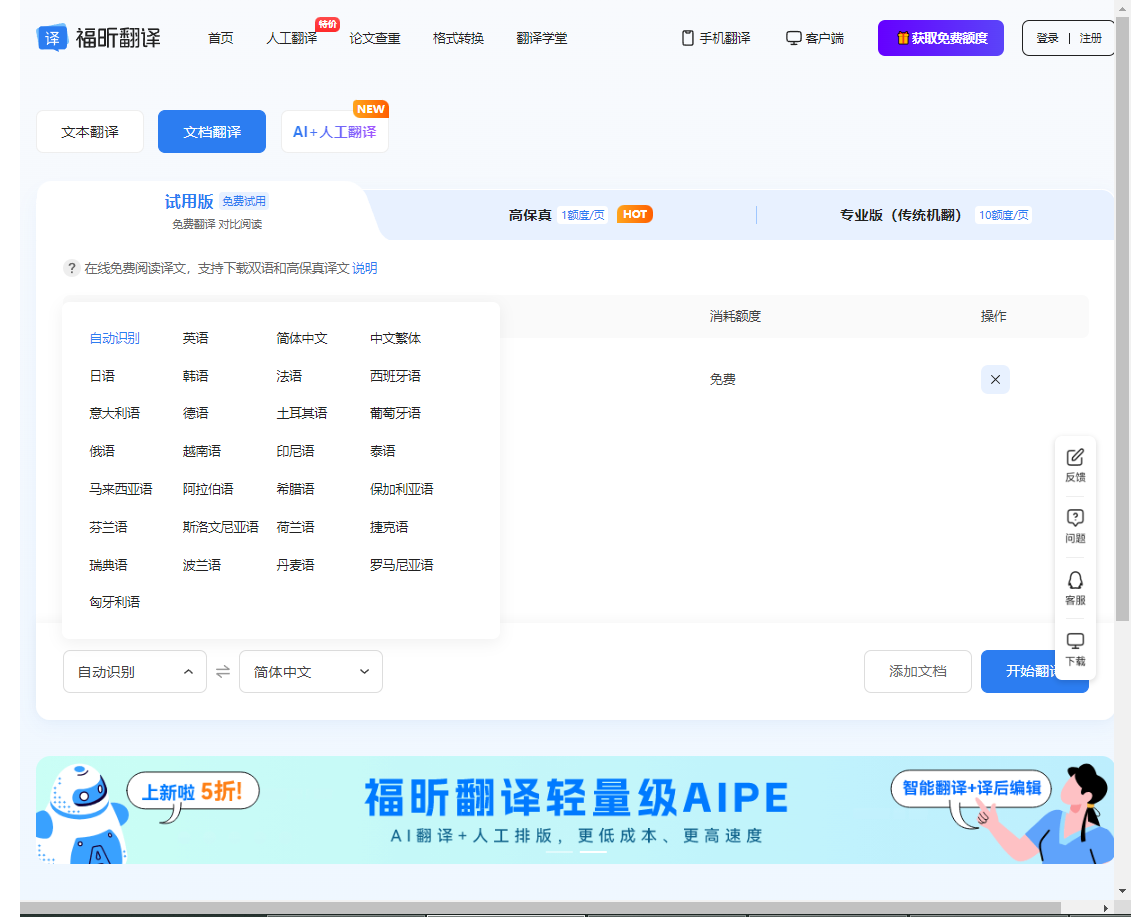Click the 开始翻译 button
The width and height of the screenshot is (1131, 917).
pyautogui.click(x=1034, y=672)
